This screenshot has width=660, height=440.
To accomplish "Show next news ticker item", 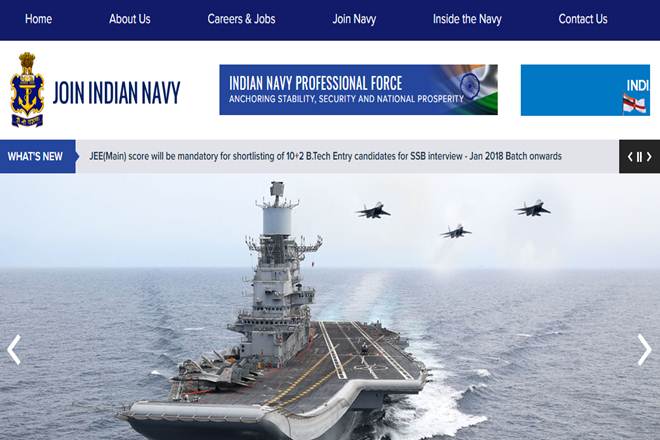I will coord(649,157).
